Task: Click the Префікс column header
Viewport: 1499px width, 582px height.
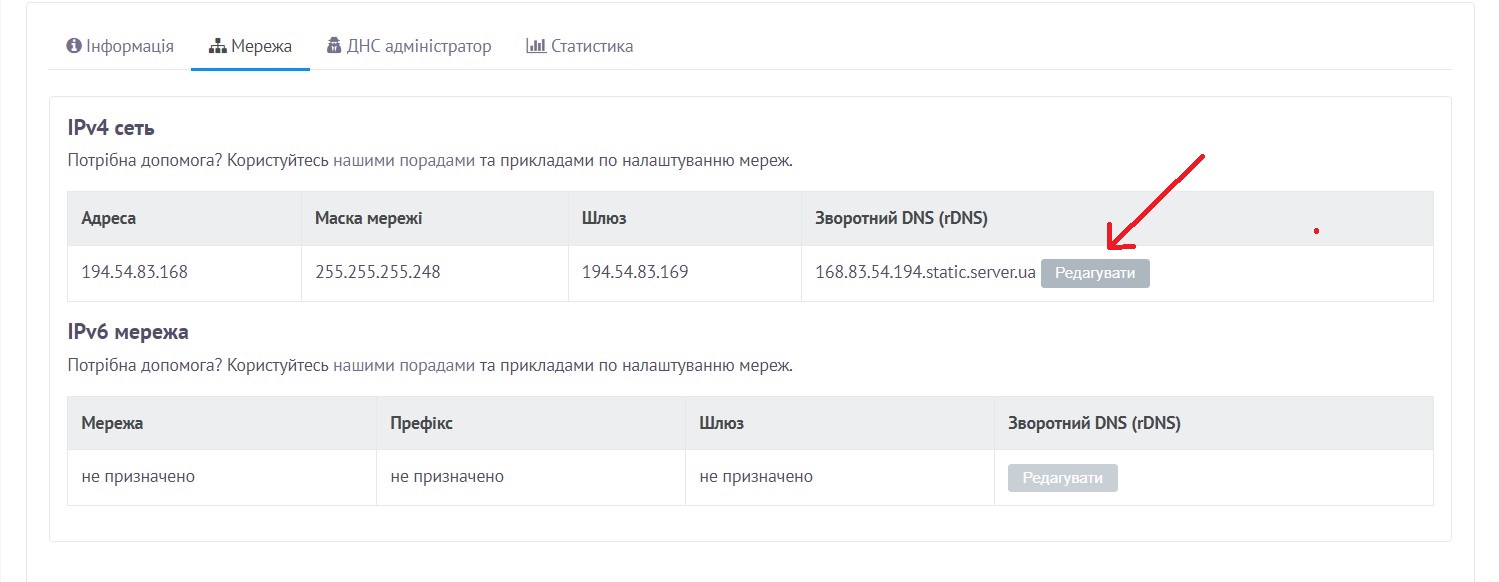Action: [x=421, y=423]
